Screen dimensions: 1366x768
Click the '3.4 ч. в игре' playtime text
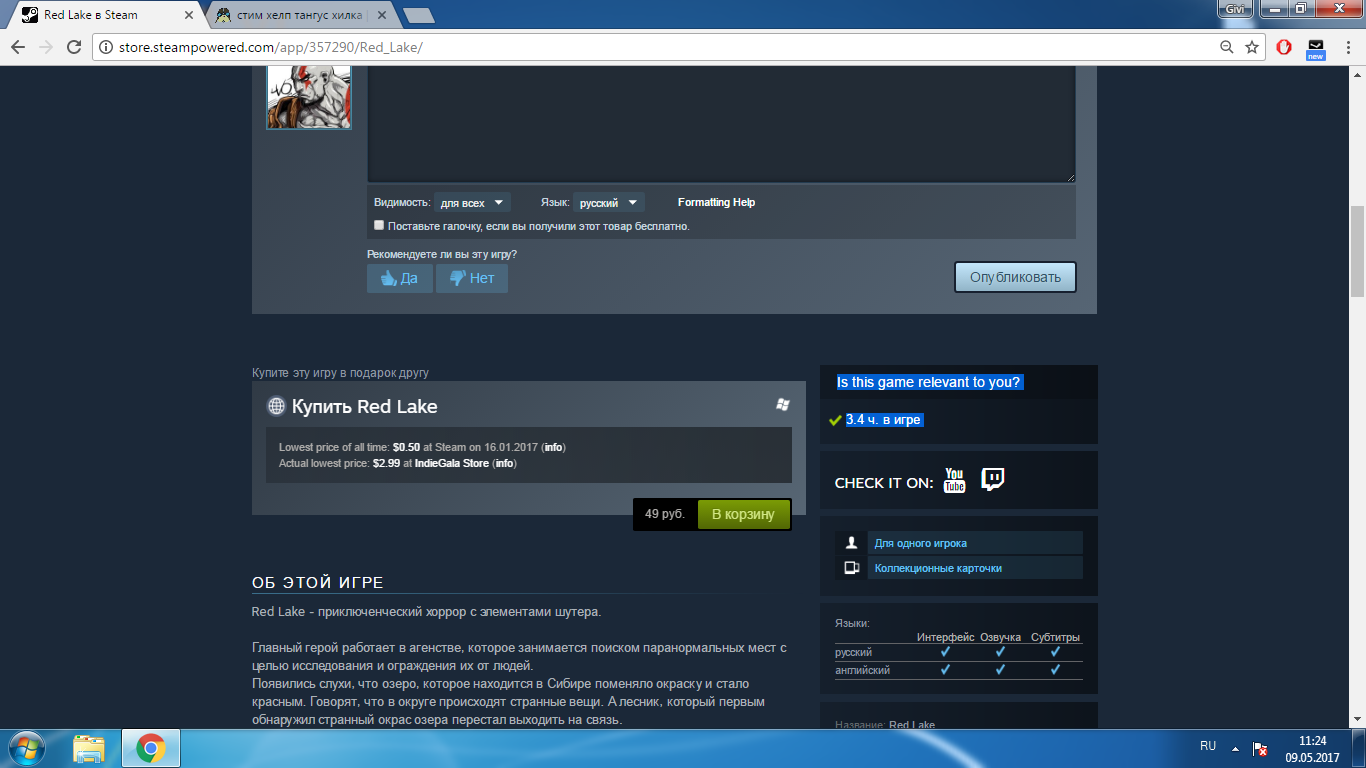pyautogui.click(x=883, y=420)
